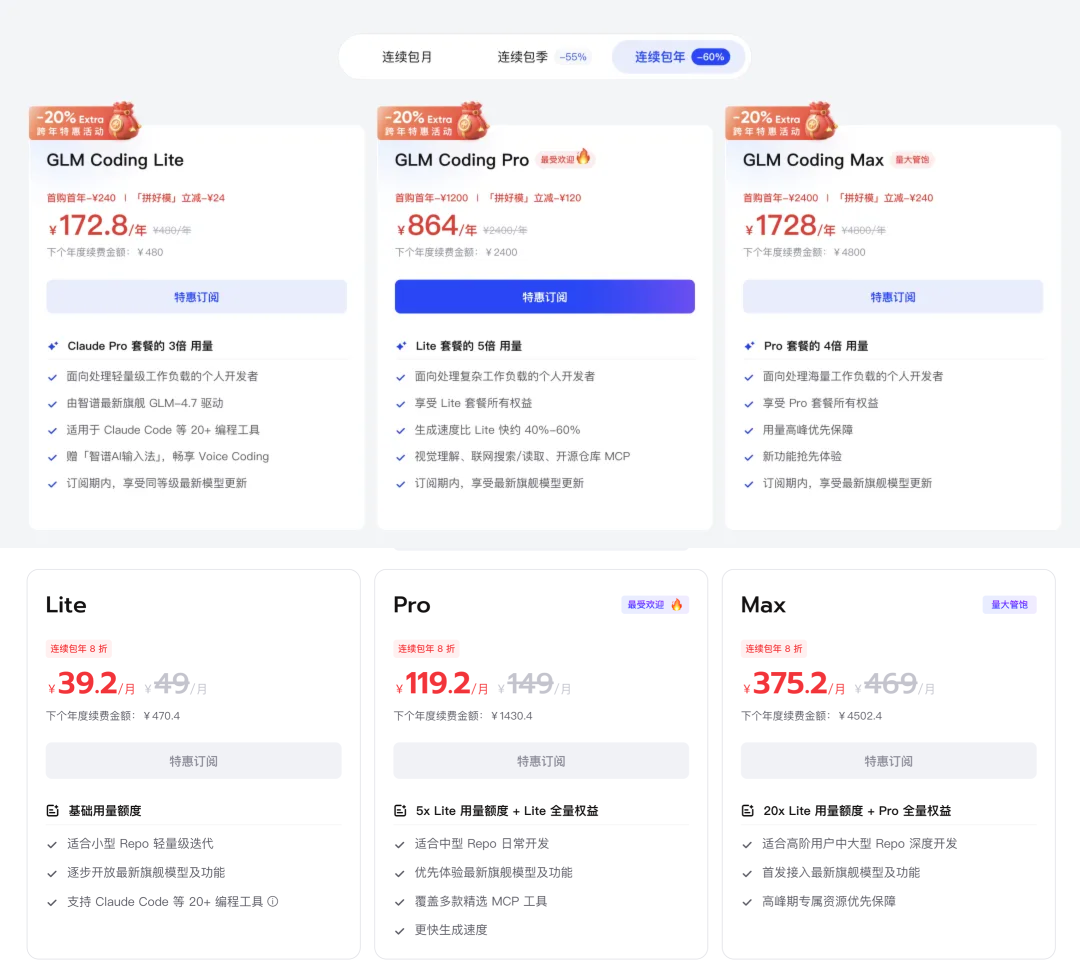The image size is (1080, 976).
Task: Click the sparkle icon beside Lite 套餐的 5倍 用量
Action: [x=401, y=346]
